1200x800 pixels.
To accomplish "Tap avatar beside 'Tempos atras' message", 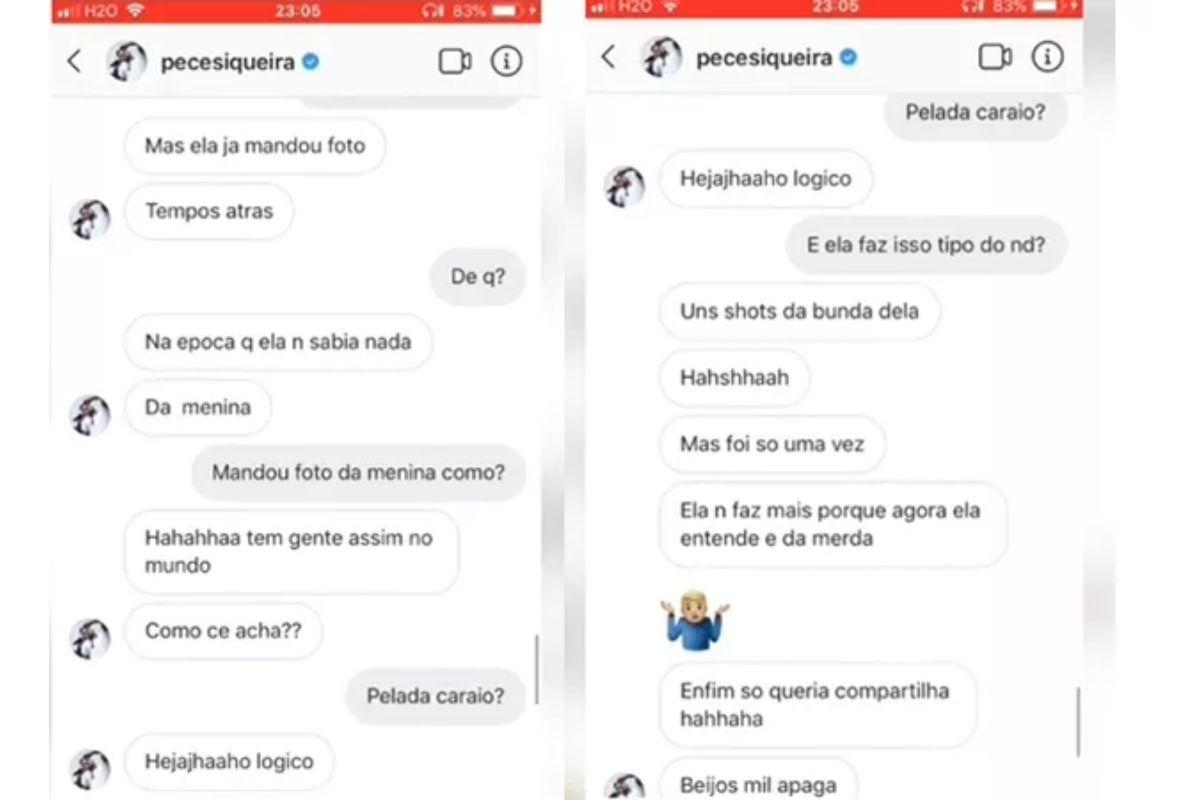I will (x=89, y=220).
